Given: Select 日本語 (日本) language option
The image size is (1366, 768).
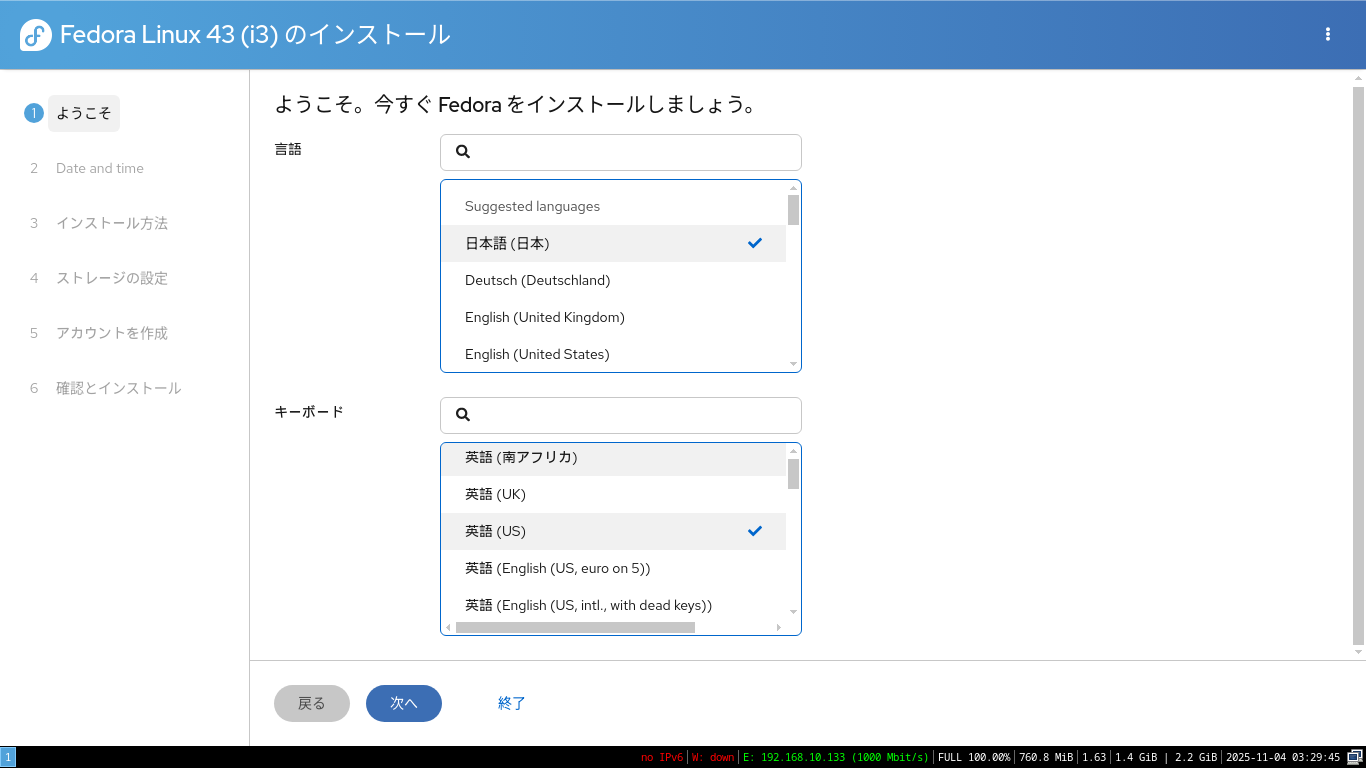Looking at the screenshot, I should tap(614, 243).
